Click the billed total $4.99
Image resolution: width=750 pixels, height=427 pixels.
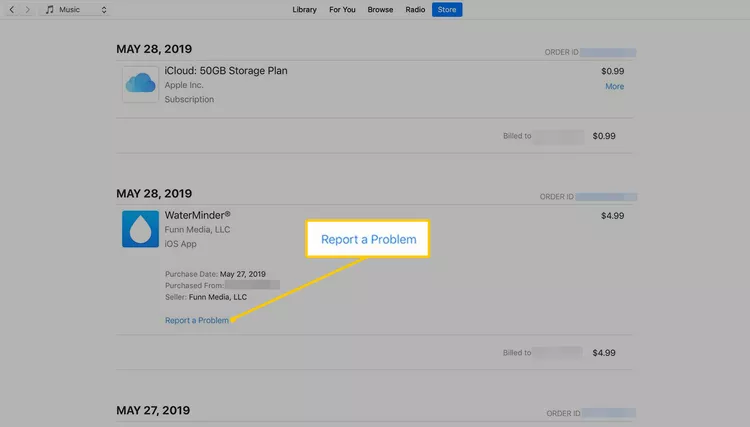[604, 353]
